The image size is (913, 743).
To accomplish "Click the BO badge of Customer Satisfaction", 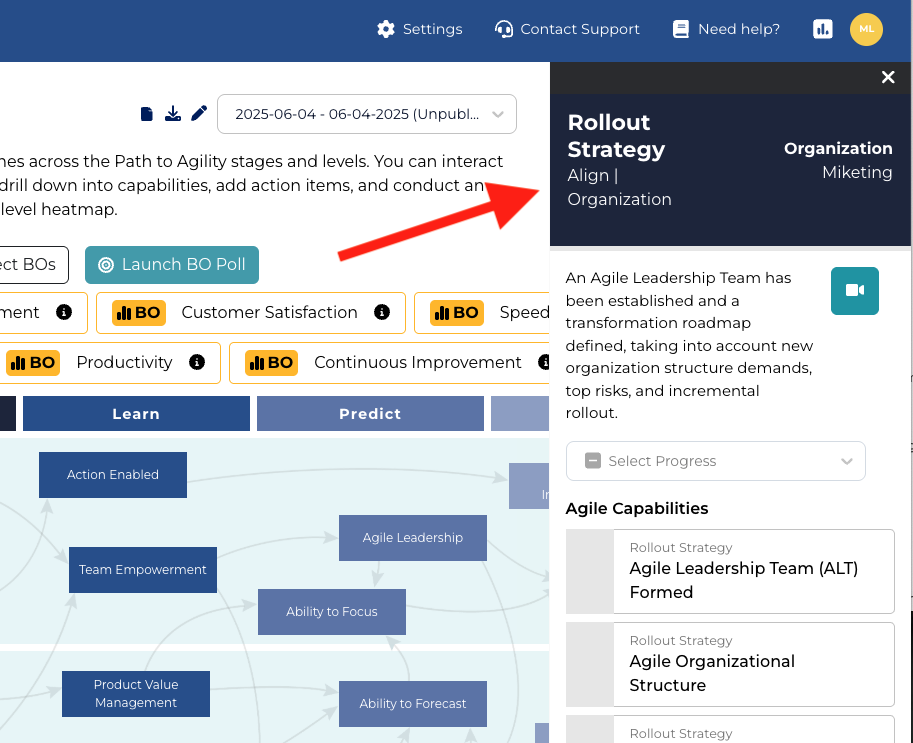I will (139, 313).
